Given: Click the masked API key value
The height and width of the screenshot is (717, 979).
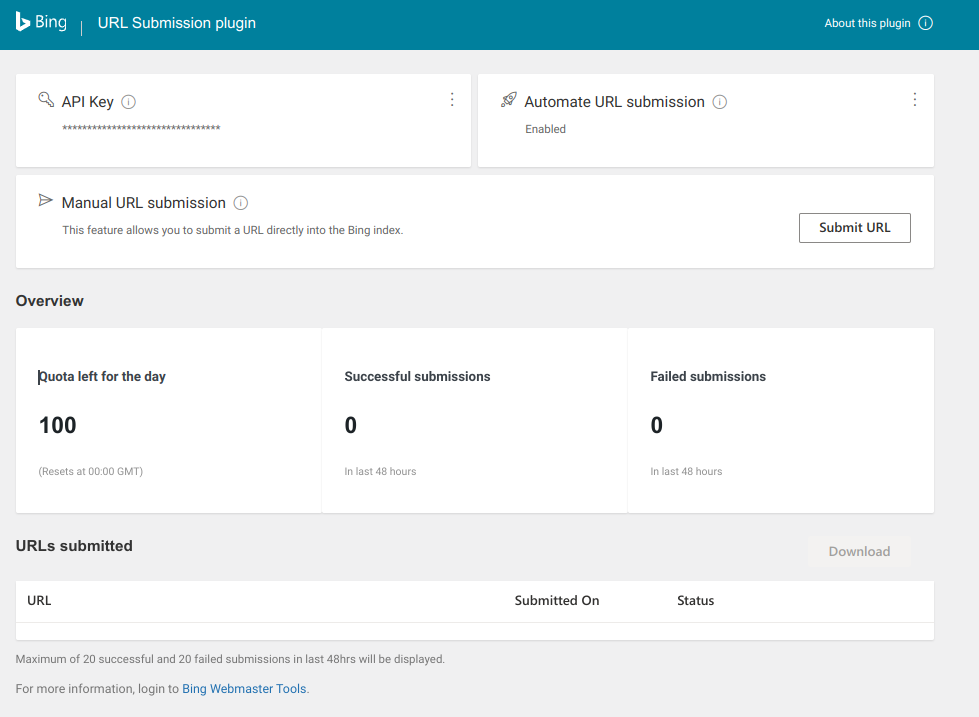Looking at the screenshot, I should pos(141,129).
